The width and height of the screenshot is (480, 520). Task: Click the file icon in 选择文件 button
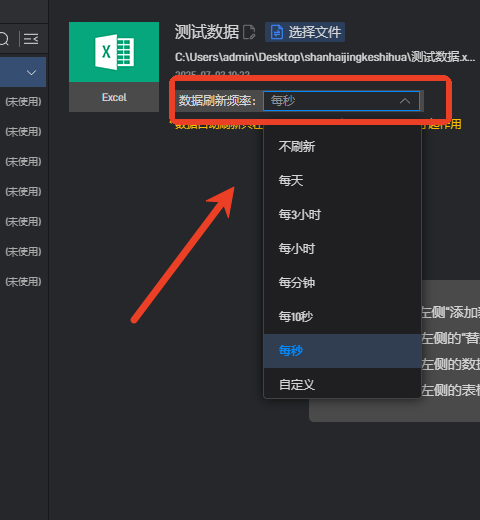click(277, 32)
